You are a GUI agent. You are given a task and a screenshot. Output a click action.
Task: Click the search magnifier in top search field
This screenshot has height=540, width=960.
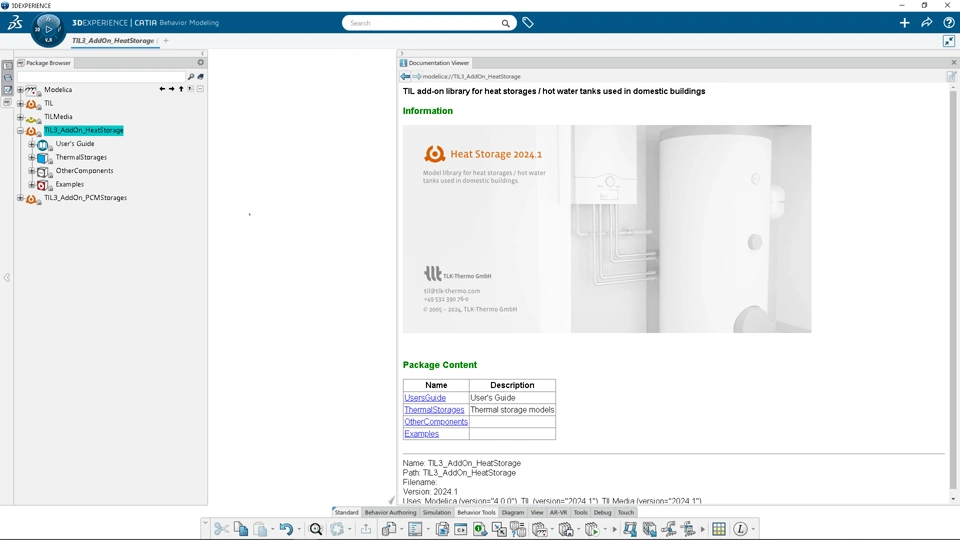pyautogui.click(x=506, y=23)
